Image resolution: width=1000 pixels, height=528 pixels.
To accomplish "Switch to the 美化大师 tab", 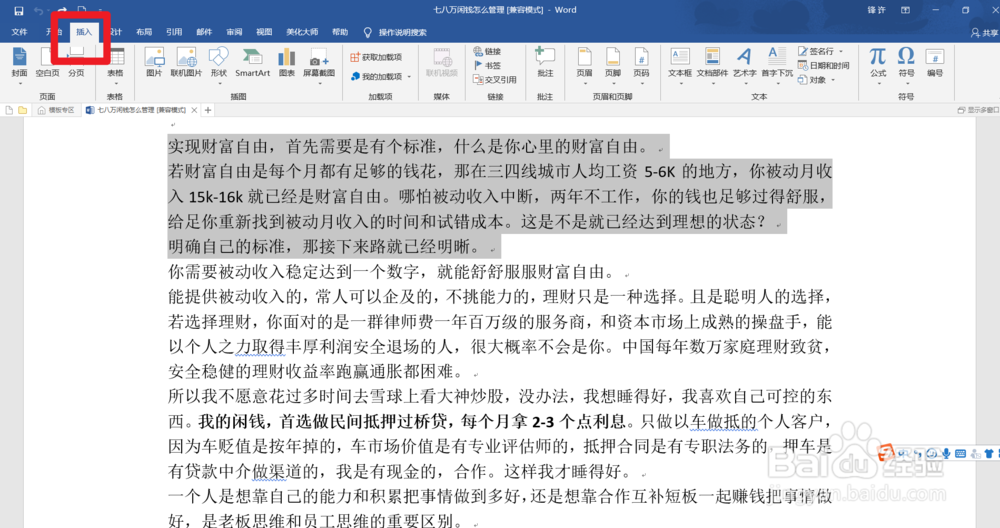I will pyautogui.click(x=302, y=33).
